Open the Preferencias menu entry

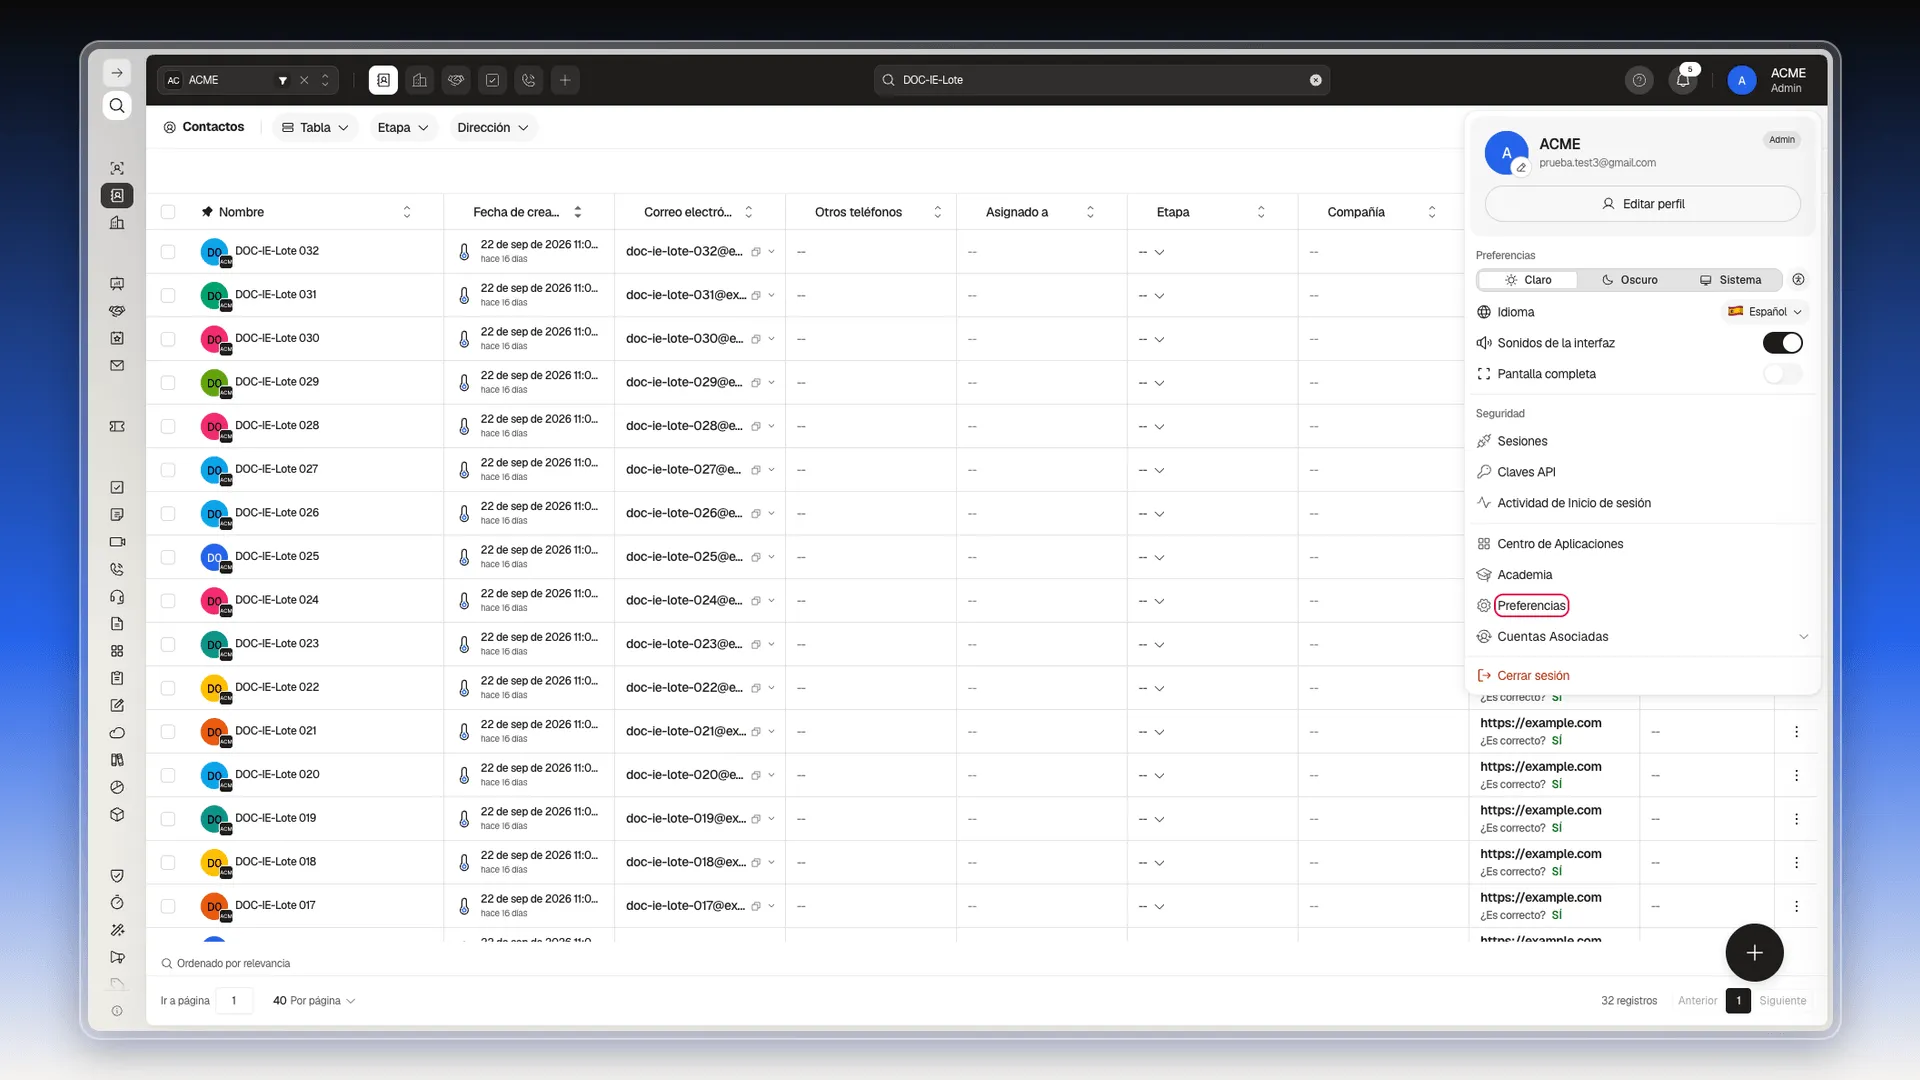[1531, 606]
